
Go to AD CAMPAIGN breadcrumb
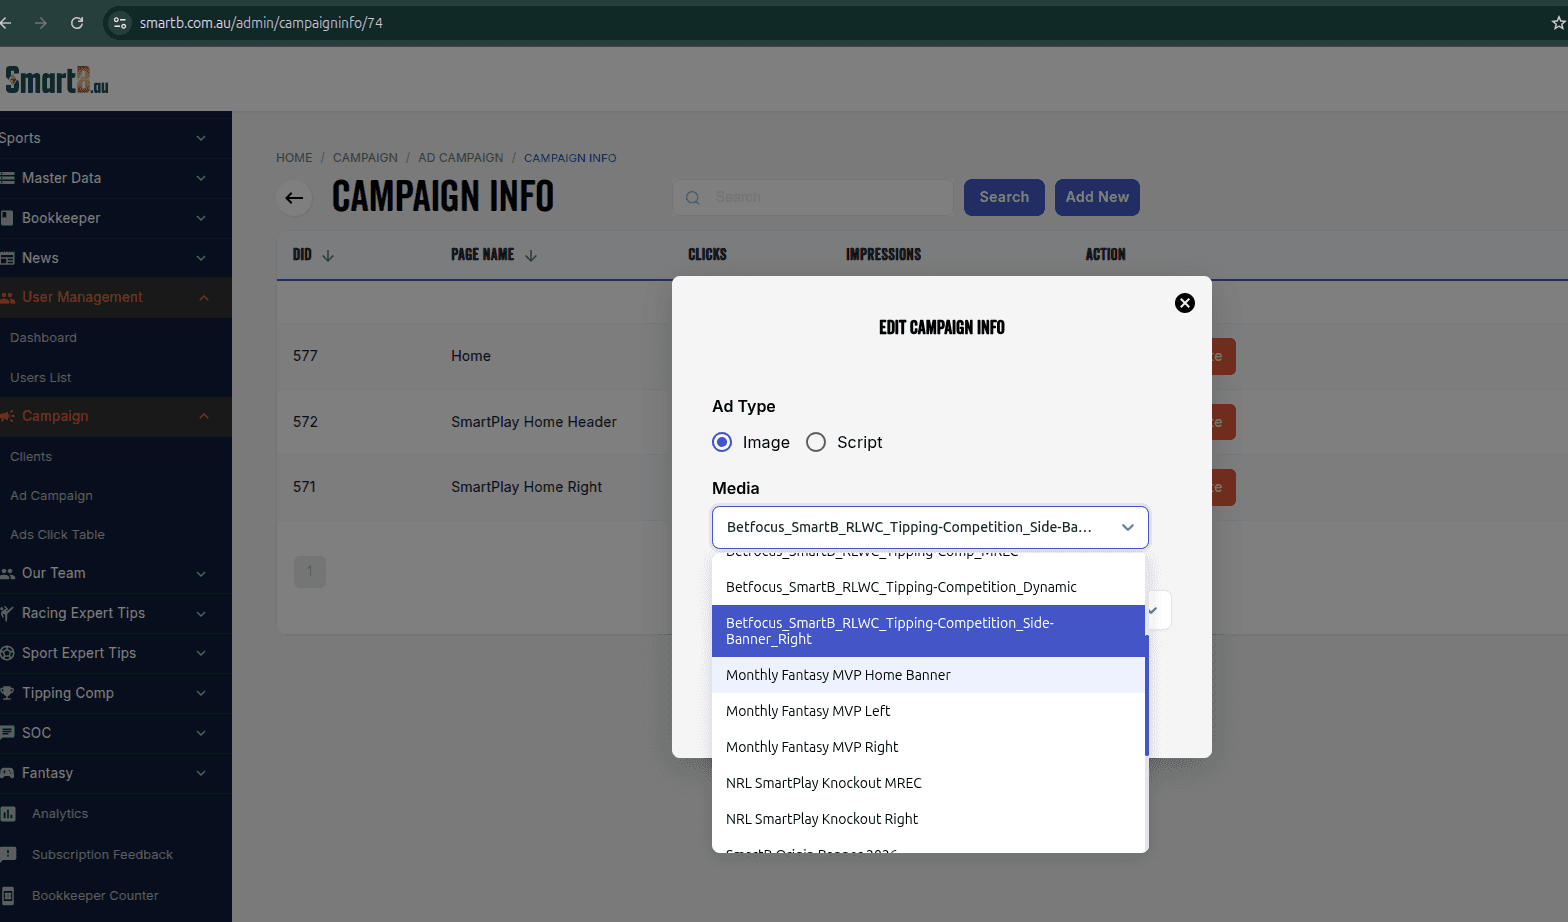(461, 158)
